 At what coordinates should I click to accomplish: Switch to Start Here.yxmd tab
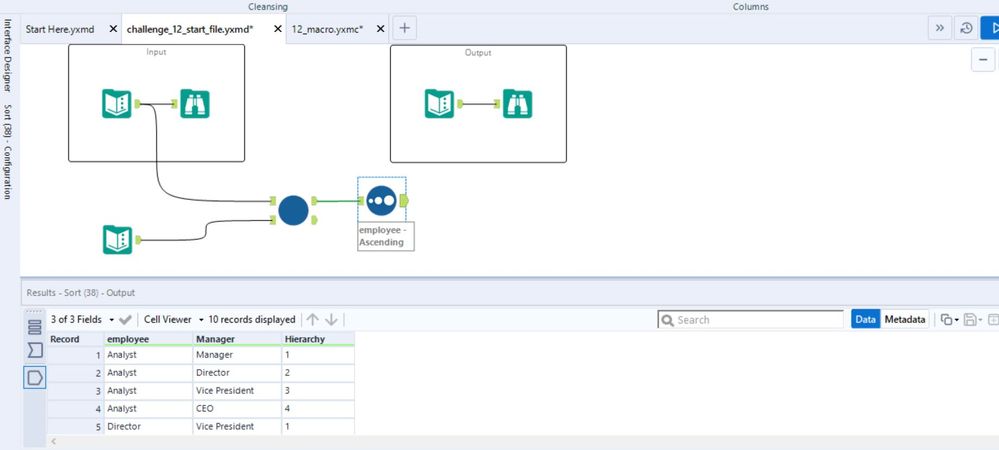click(x=61, y=29)
